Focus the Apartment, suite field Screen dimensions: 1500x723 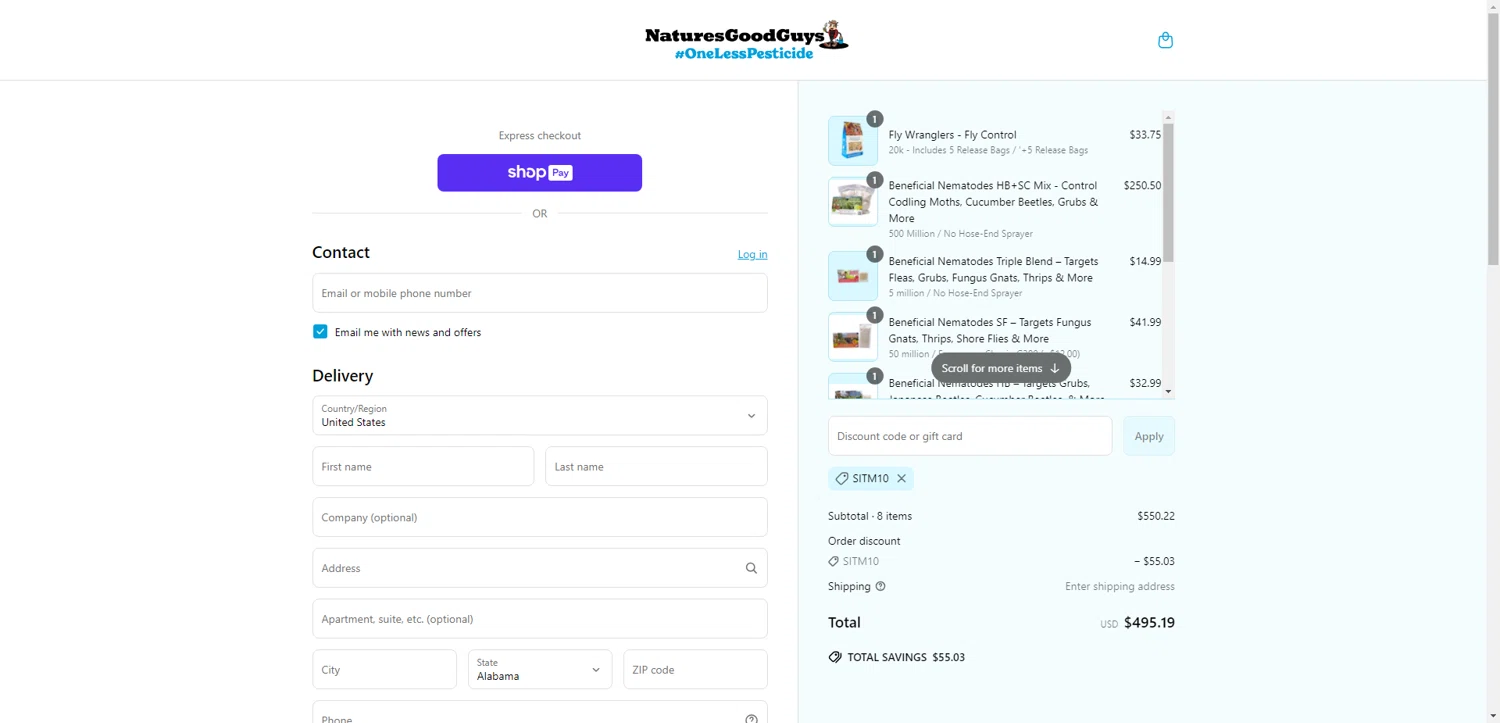pyautogui.click(x=540, y=619)
